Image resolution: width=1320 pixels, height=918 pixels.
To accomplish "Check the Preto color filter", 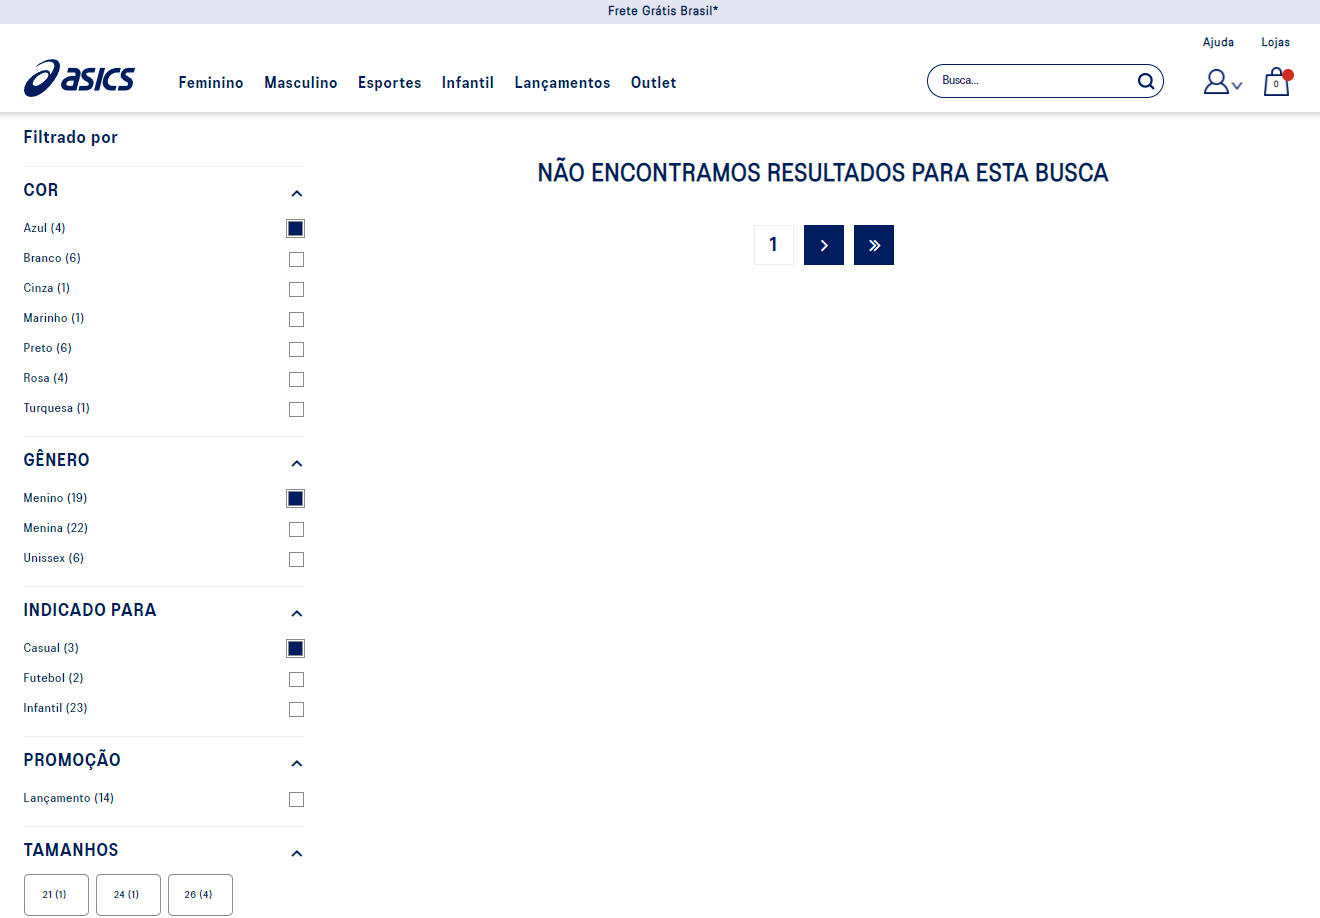I will (x=296, y=349).
